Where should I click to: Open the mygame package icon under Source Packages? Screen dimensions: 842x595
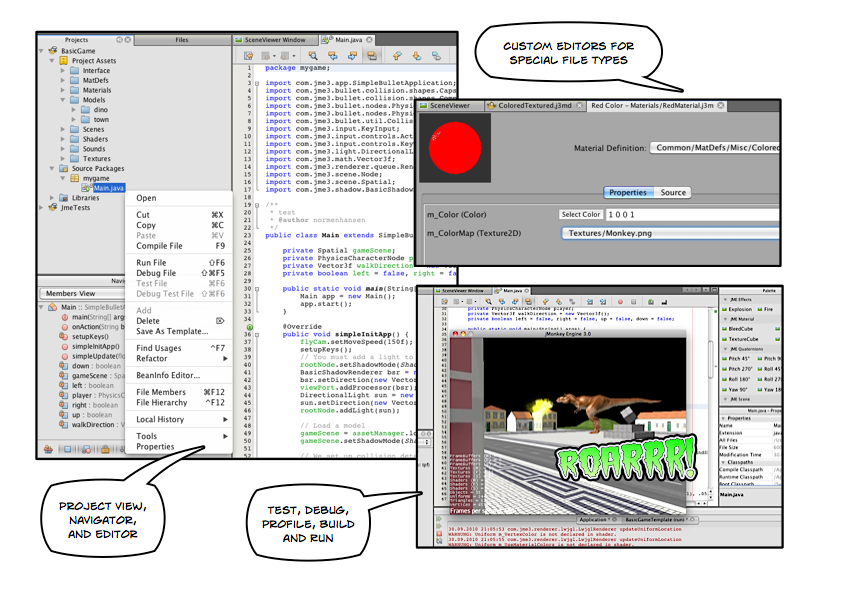[74, 177]
